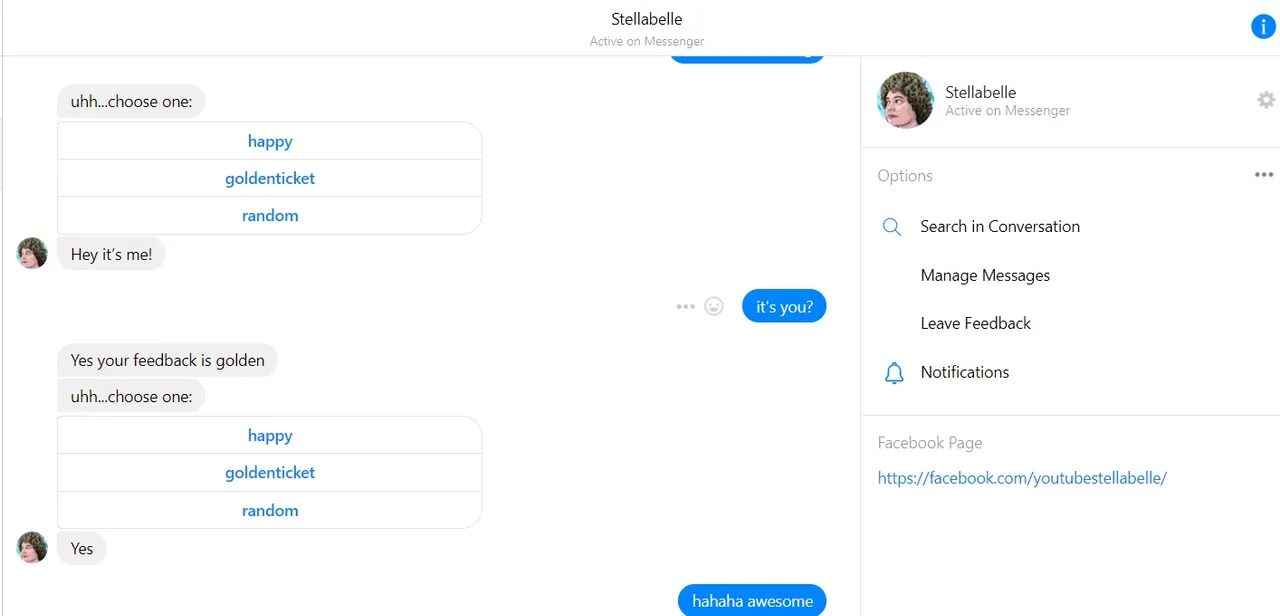Choose "happy" in the lower quick-reply set
Image resolution: width=1280 pixels, height=616 pixels.
(270, 435)
